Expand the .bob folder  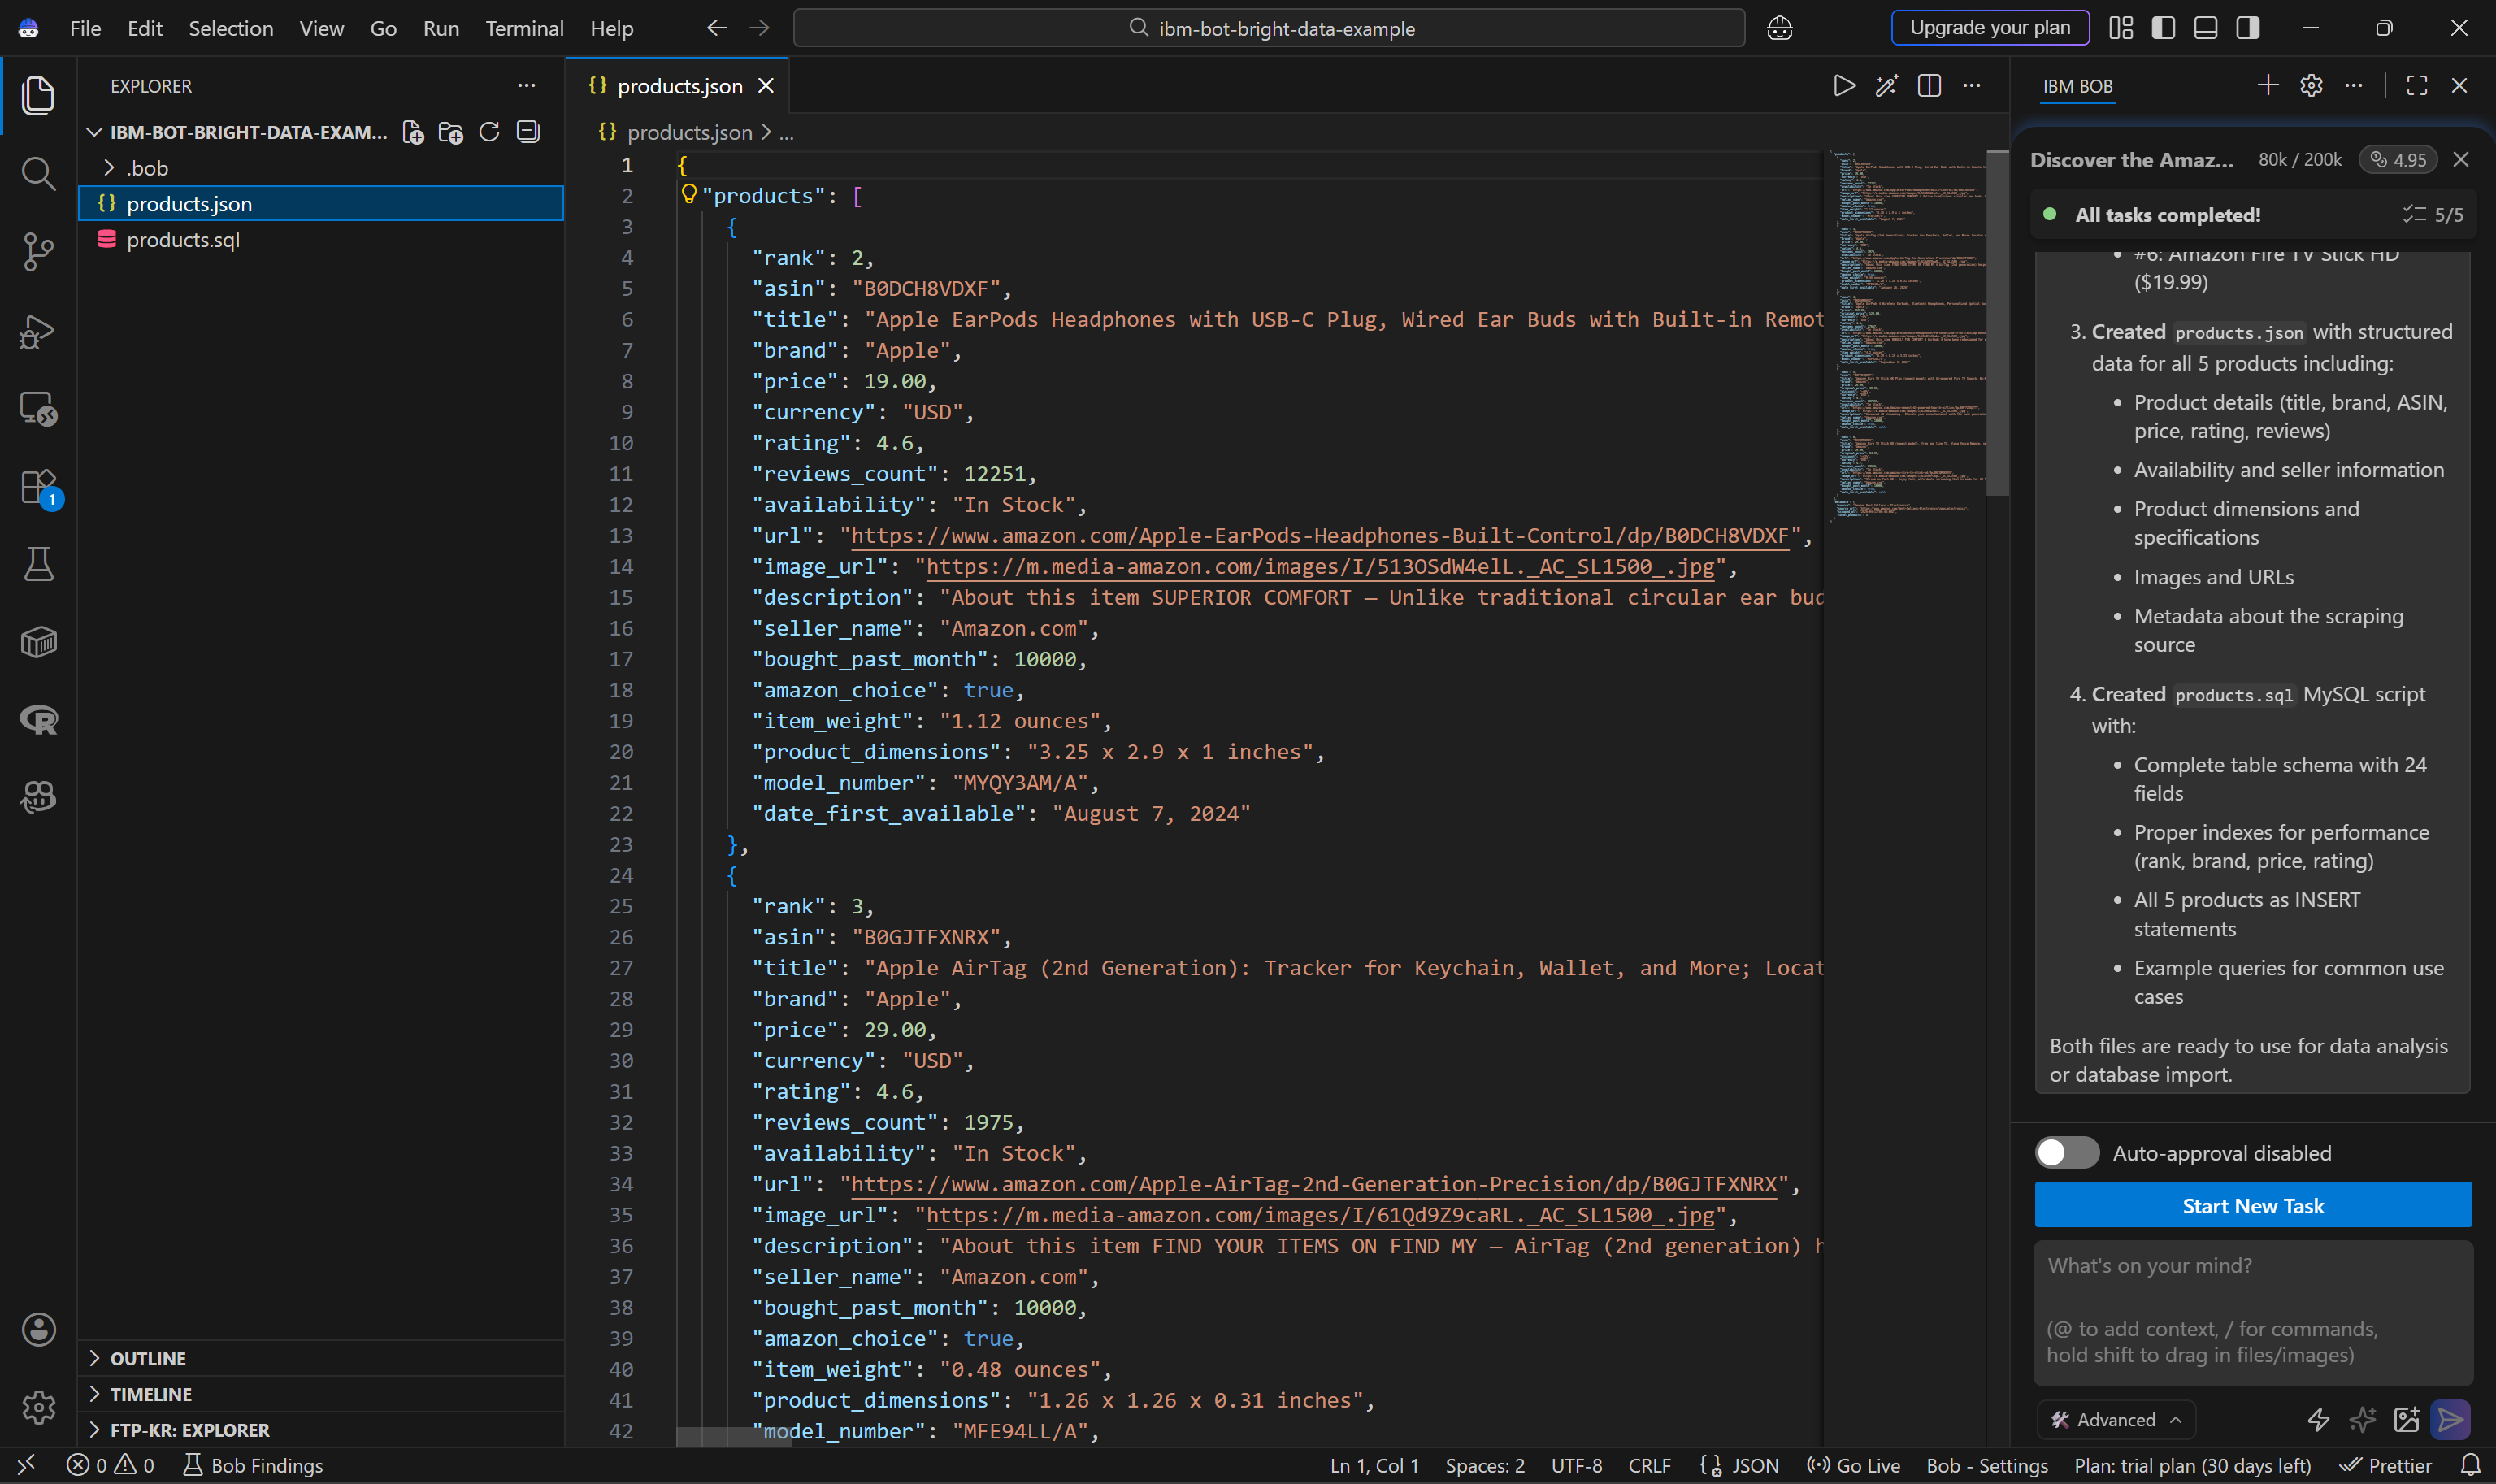pyautogui.click(x=320, y=168)
